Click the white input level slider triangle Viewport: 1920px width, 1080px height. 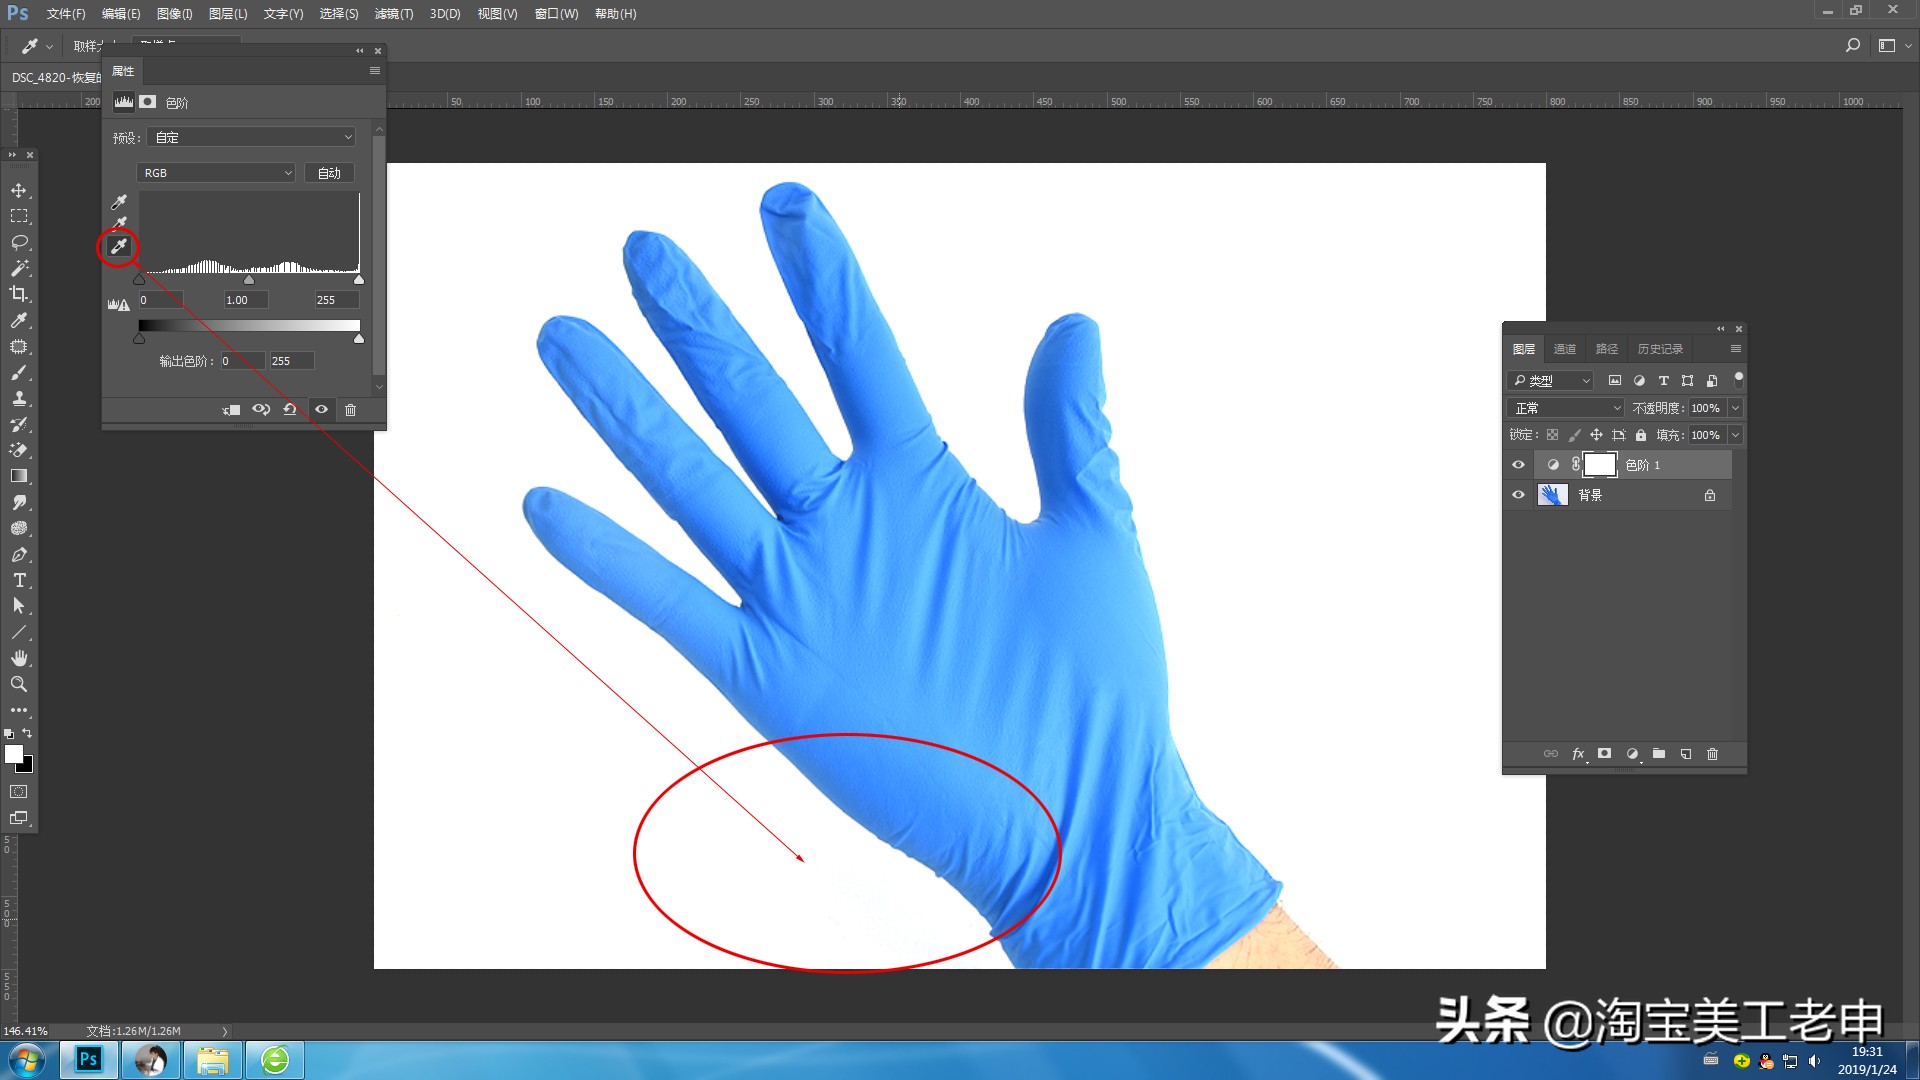(359, 280)
